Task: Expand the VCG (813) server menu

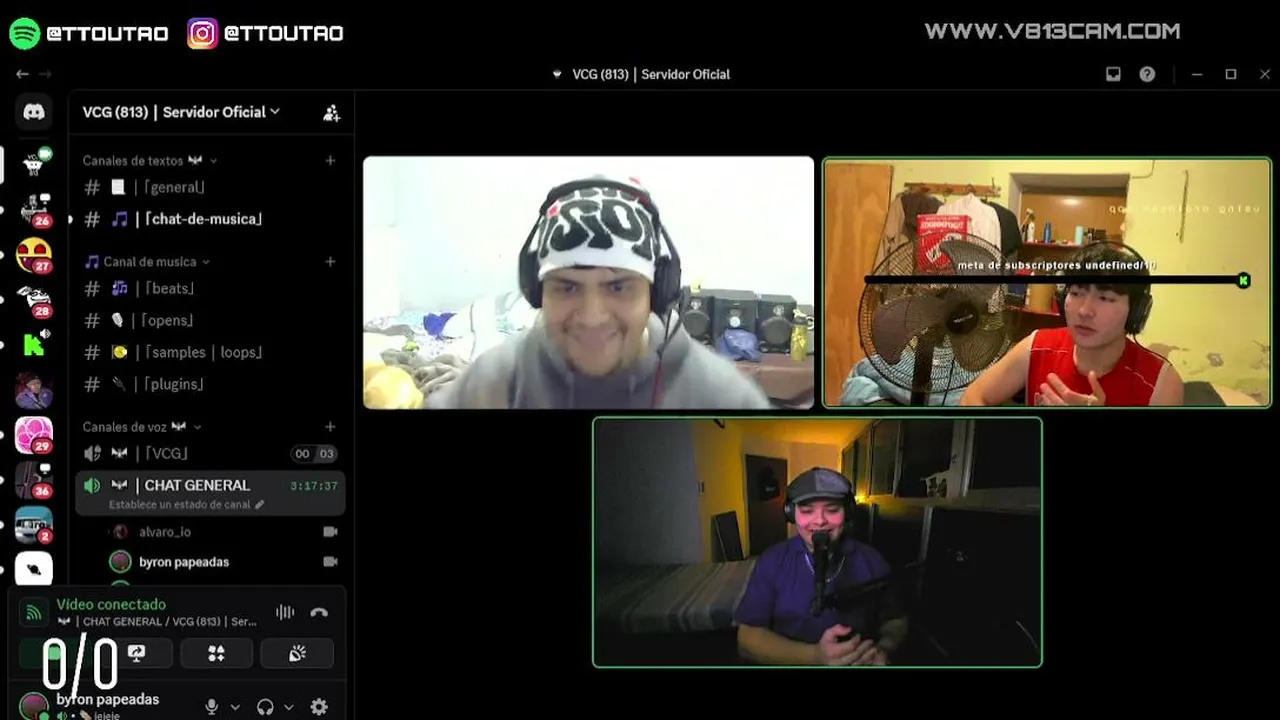Action: [181, 112]
